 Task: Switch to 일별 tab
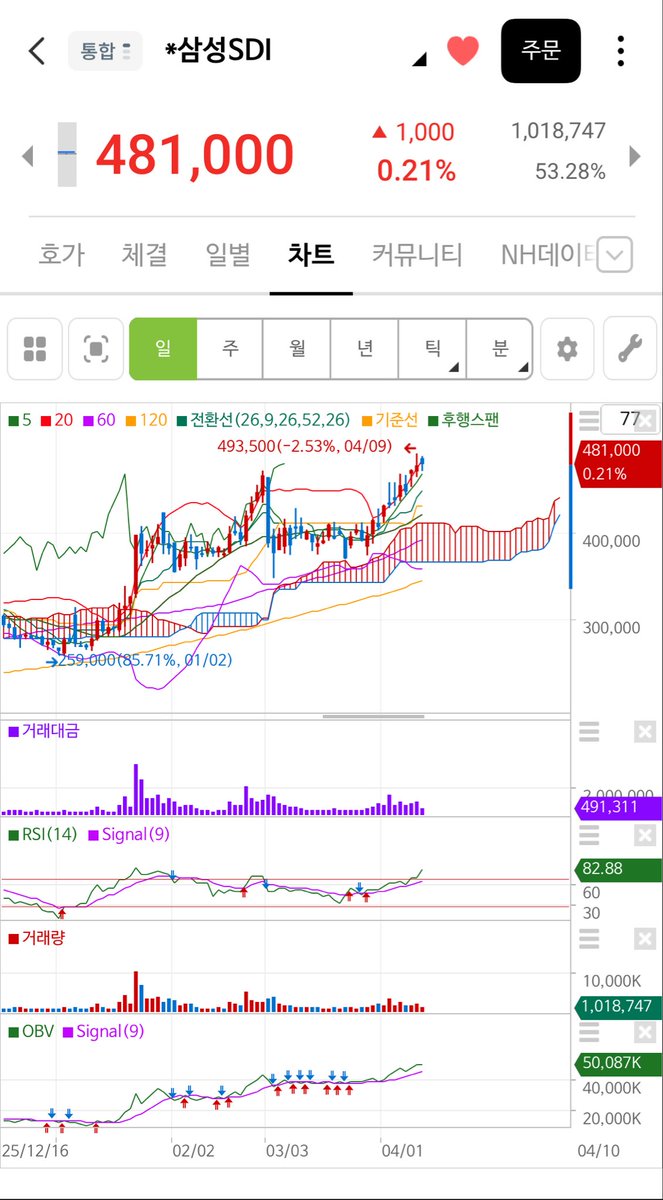(x=227, y=254)
